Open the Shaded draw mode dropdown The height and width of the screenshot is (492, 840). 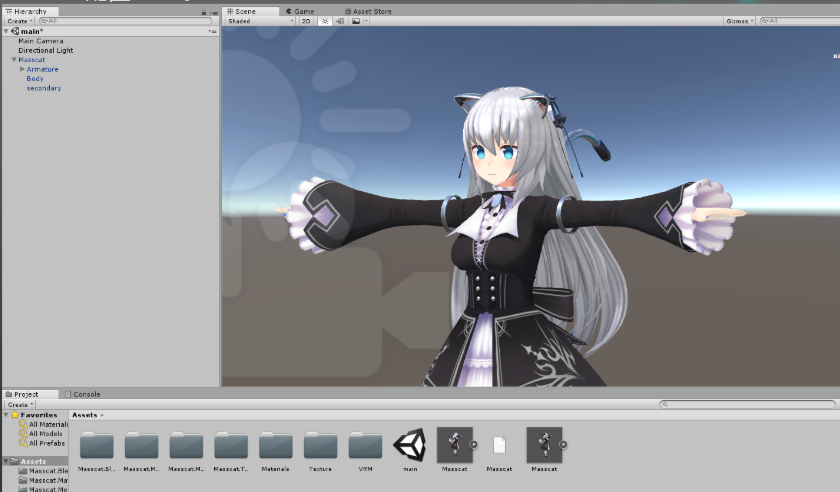click(x=260, y=21)
